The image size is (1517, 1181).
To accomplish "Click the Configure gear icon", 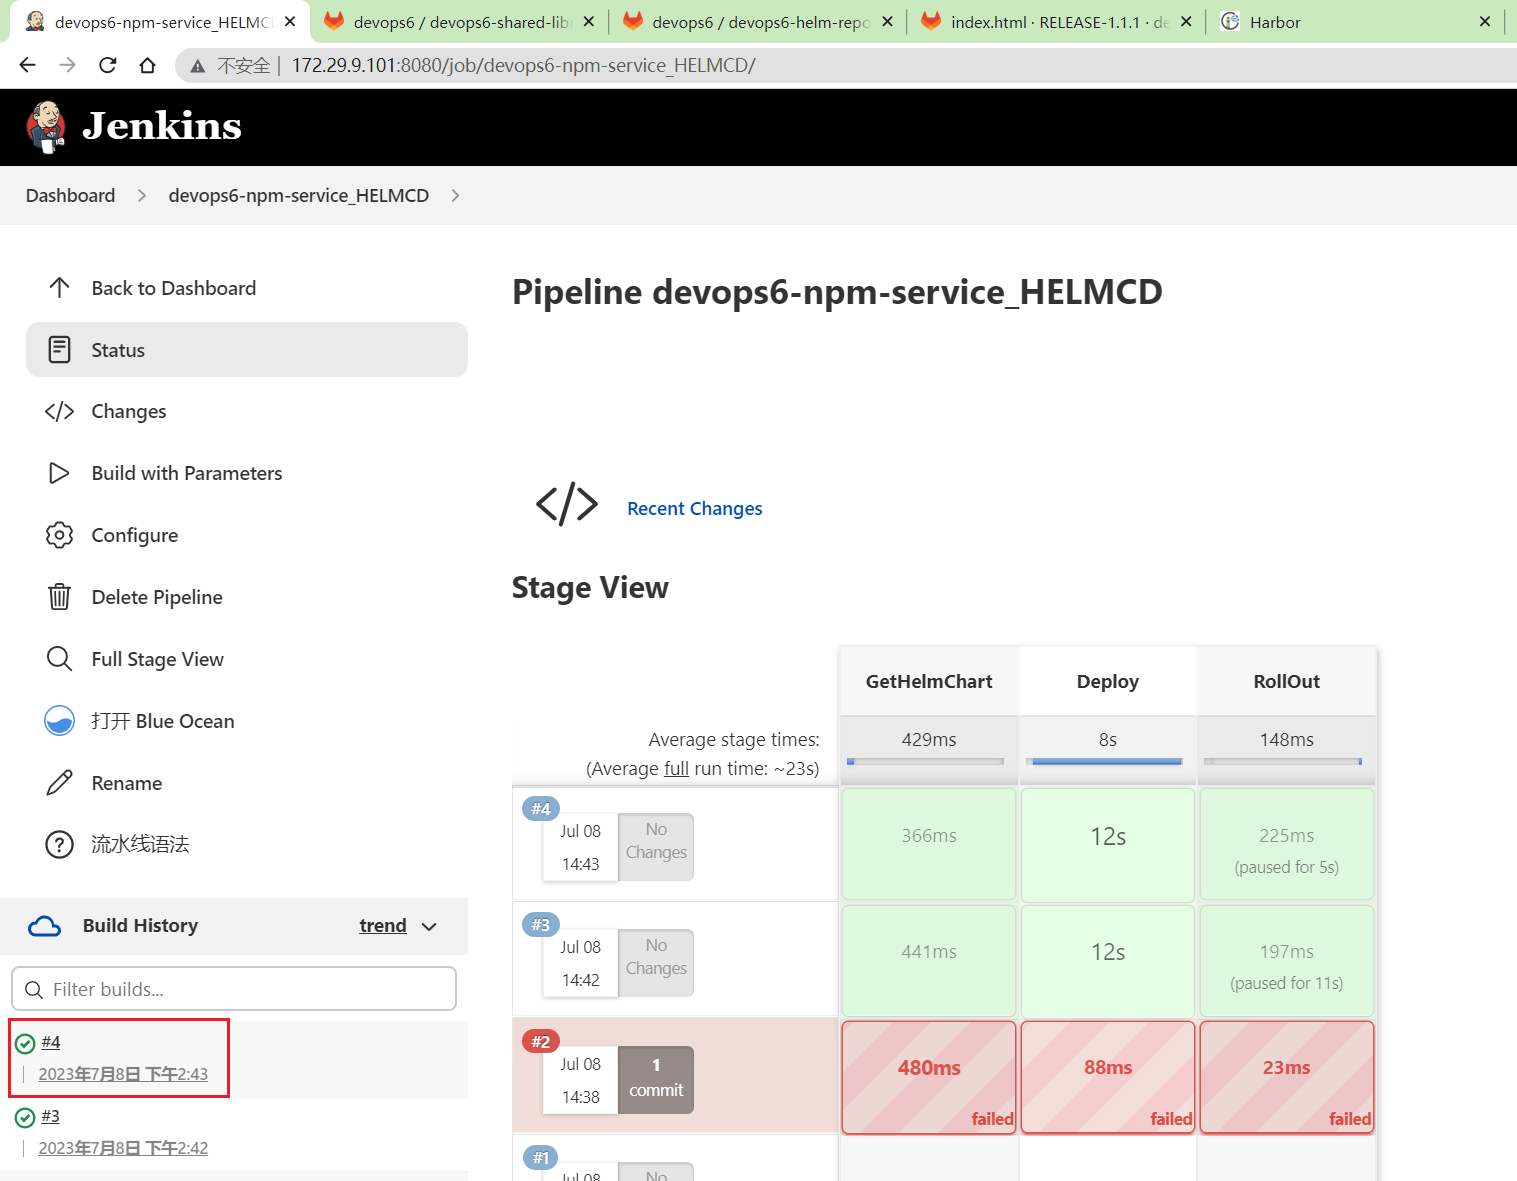I will tap(59, 535).
